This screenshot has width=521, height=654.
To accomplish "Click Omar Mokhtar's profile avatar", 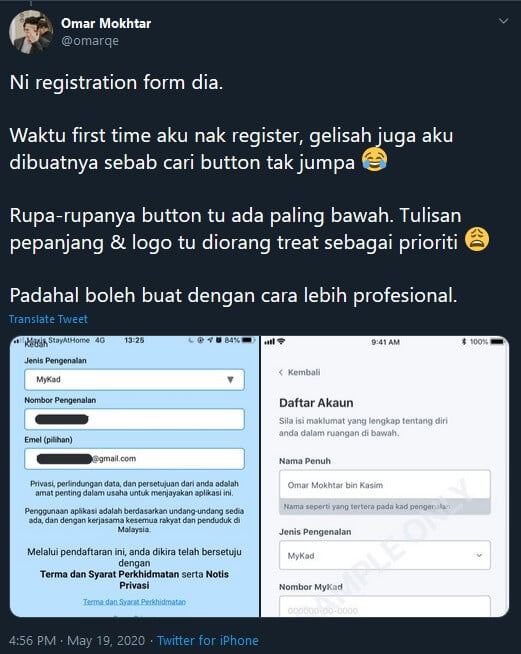I will pos(31,32).
